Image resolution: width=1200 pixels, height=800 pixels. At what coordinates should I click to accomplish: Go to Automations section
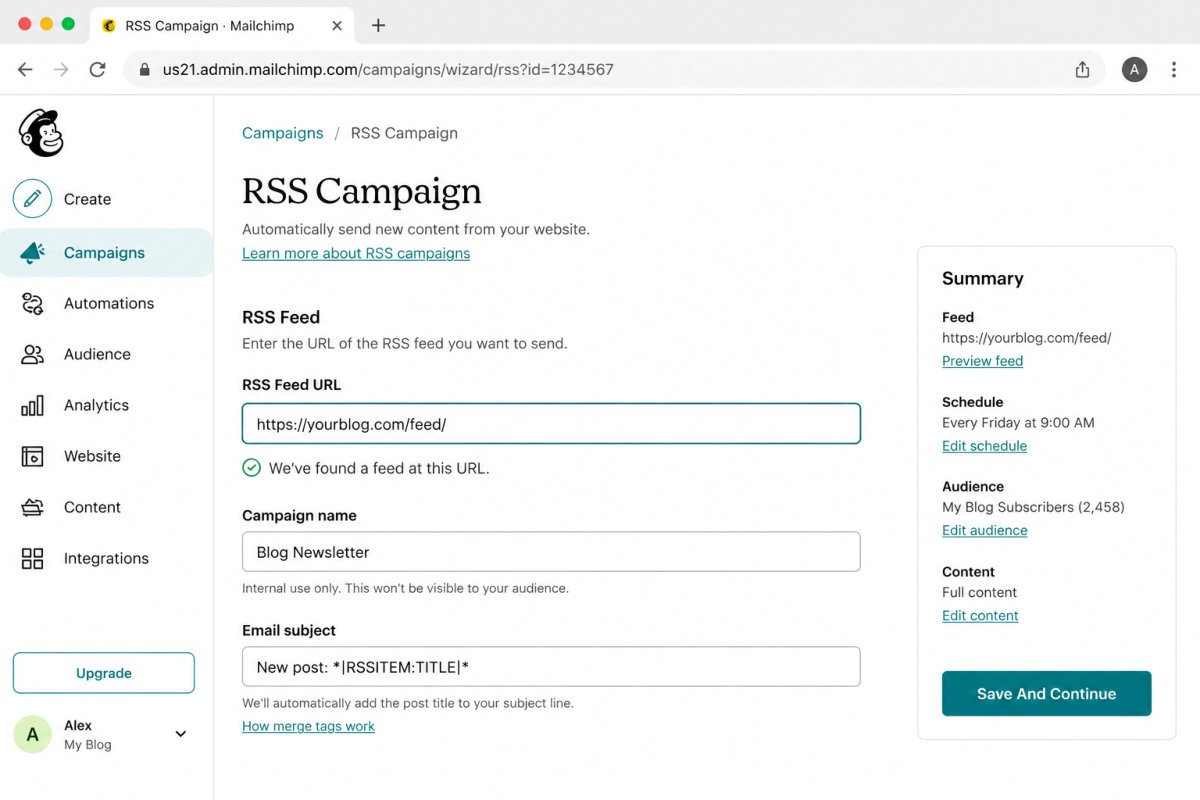109,304
